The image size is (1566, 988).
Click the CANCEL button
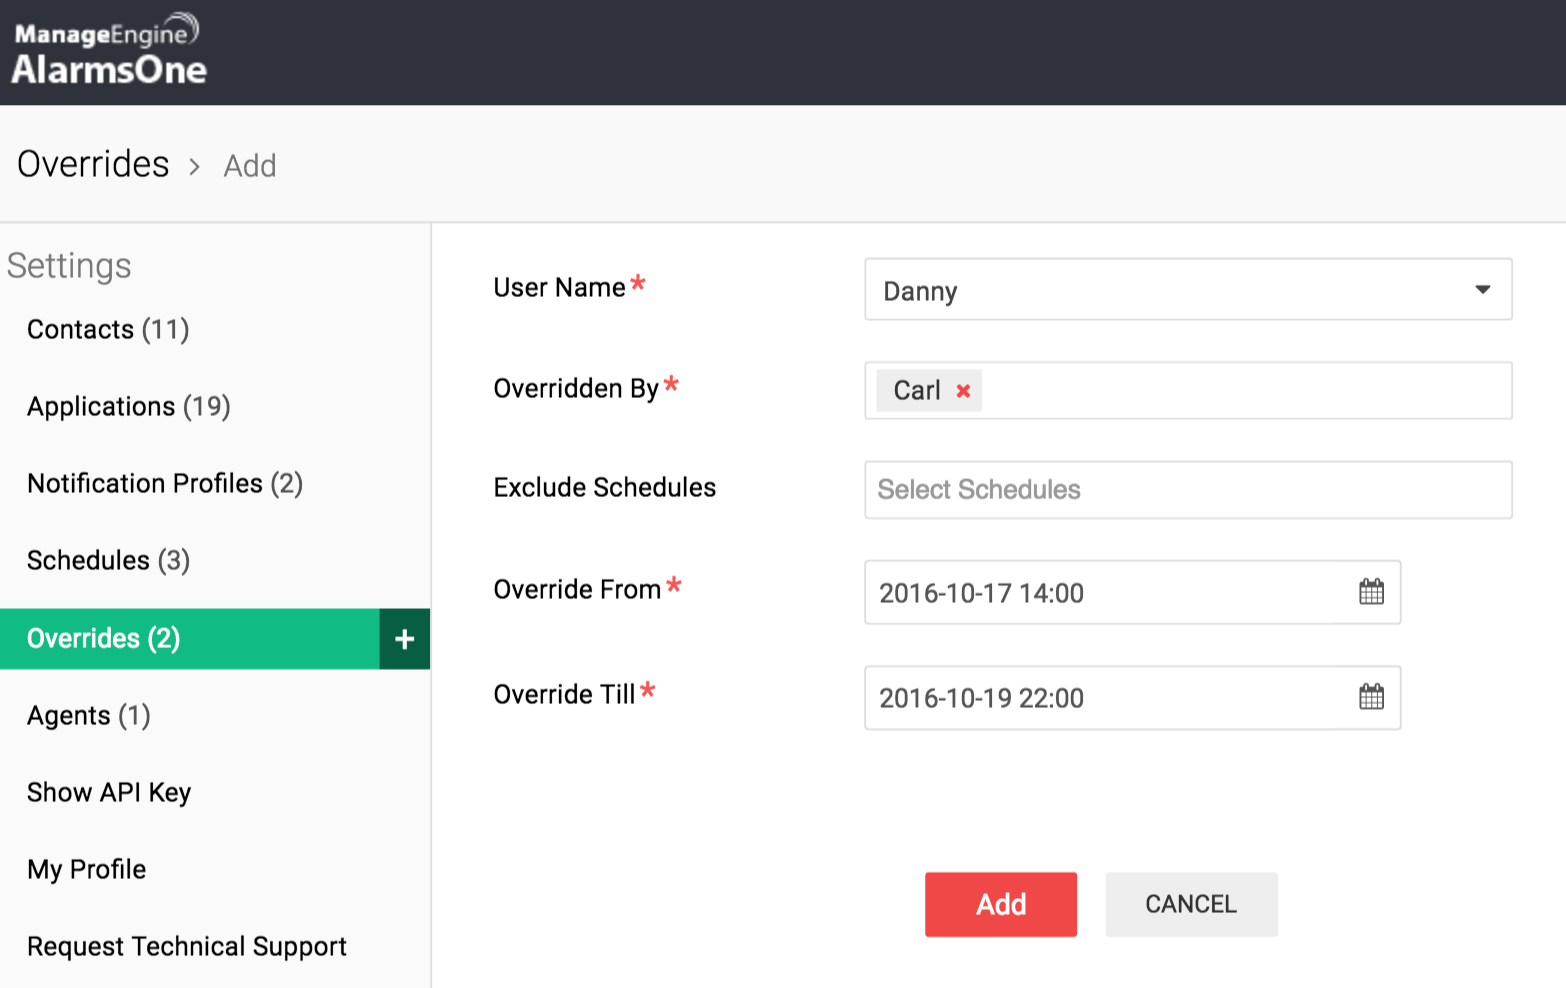click(x=1191, y=904)
